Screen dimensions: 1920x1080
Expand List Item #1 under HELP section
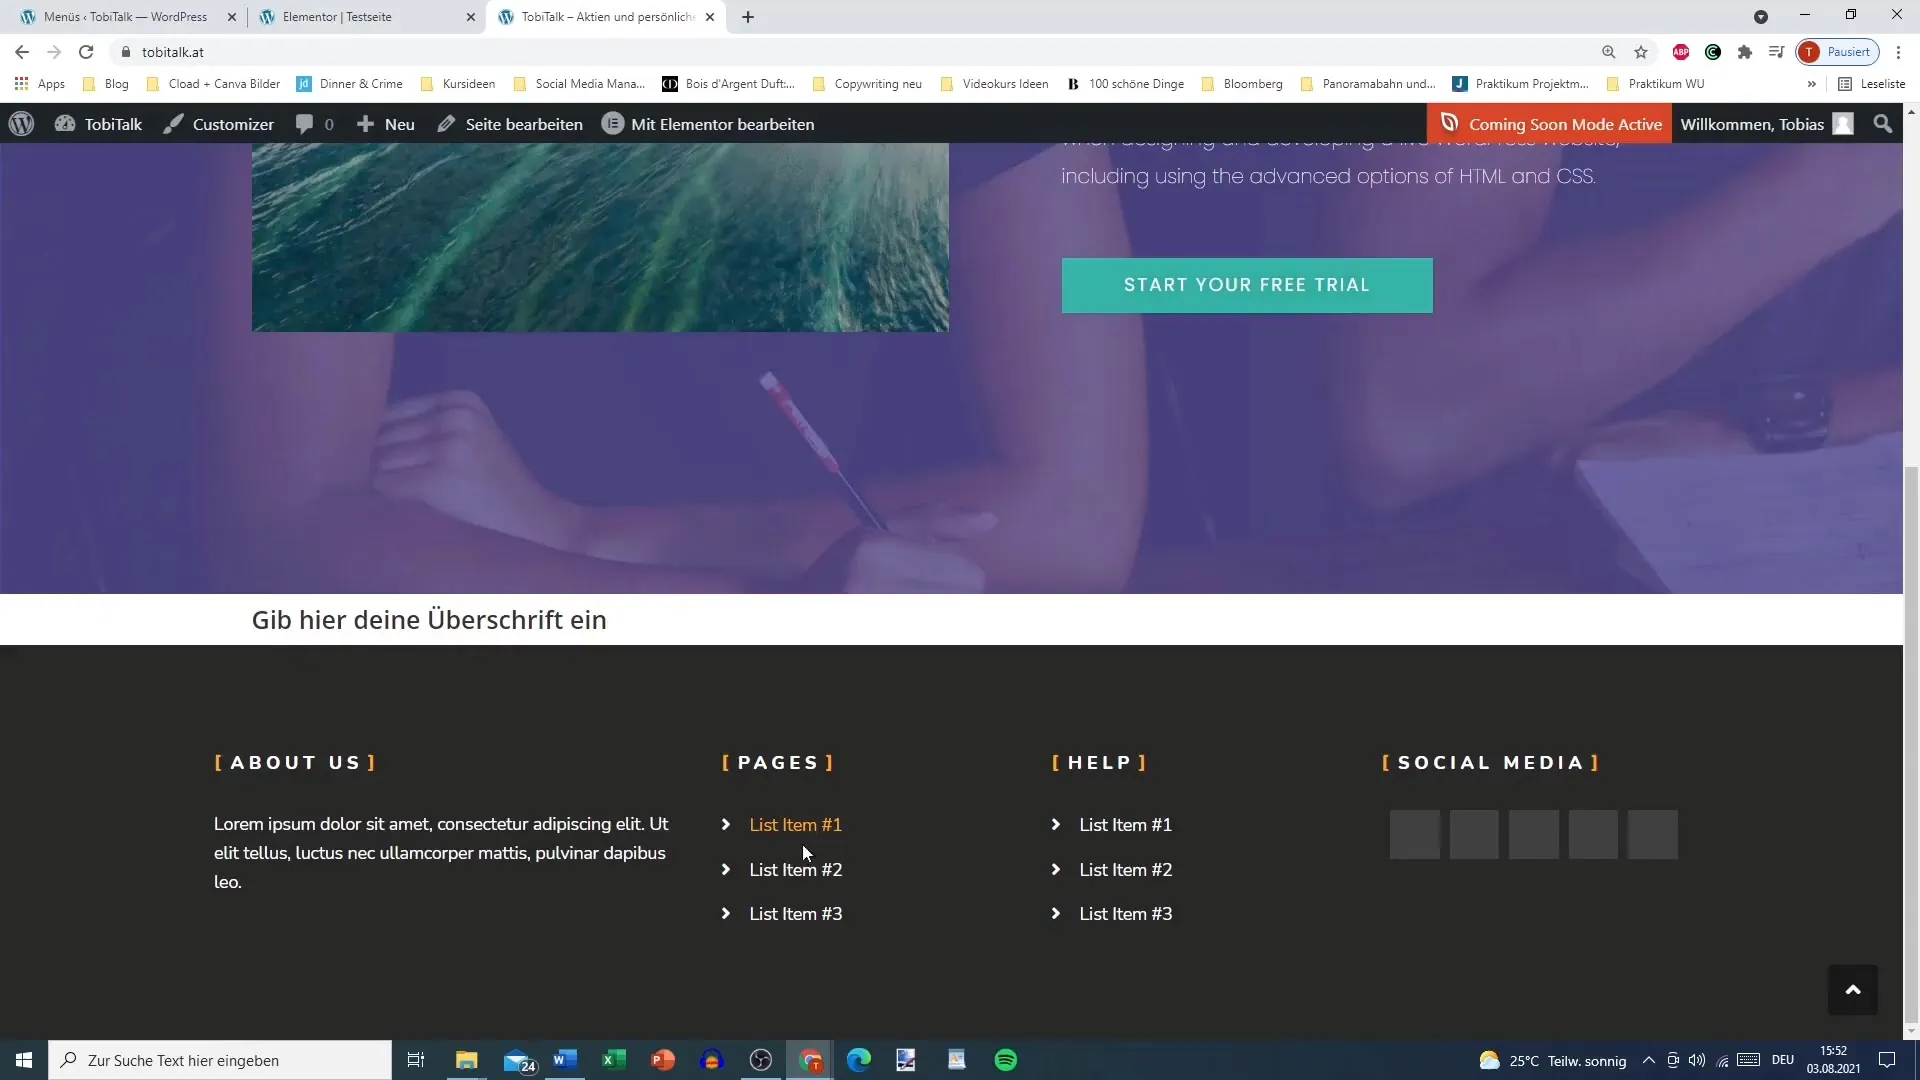point(1127,824)
